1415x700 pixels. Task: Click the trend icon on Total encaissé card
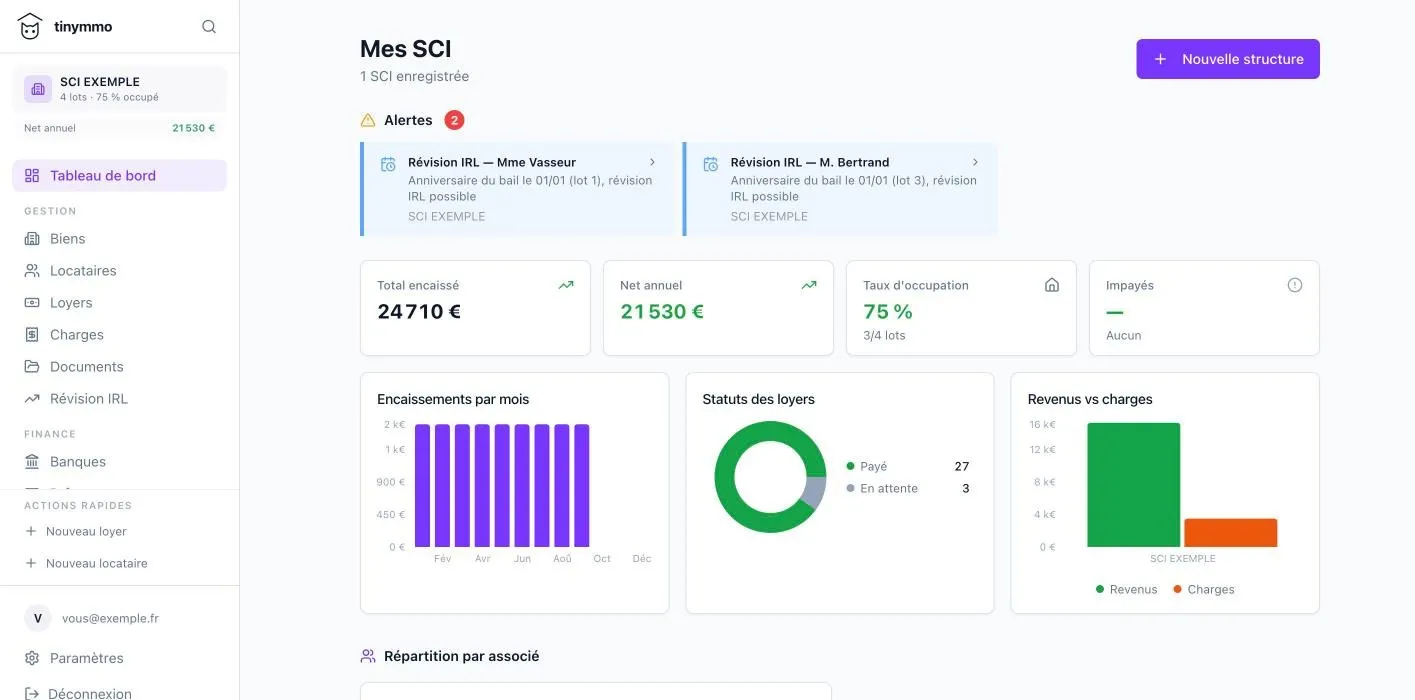click(x=566, y=285)
